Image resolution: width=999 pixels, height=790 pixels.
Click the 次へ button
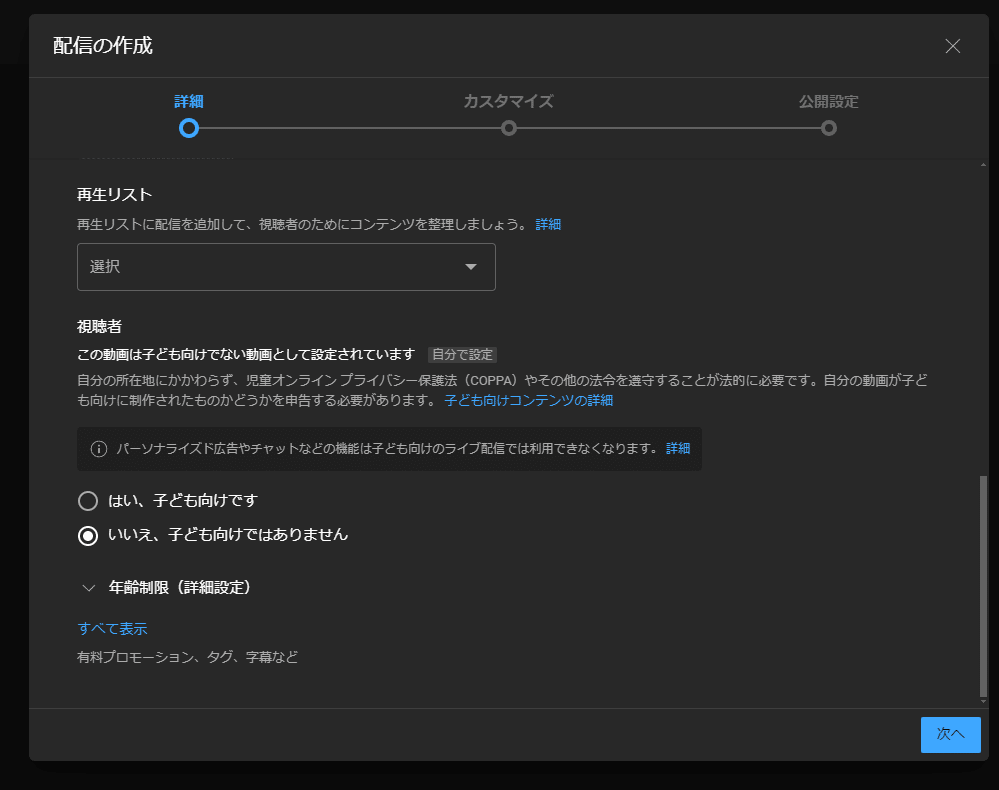pos(950,735)
